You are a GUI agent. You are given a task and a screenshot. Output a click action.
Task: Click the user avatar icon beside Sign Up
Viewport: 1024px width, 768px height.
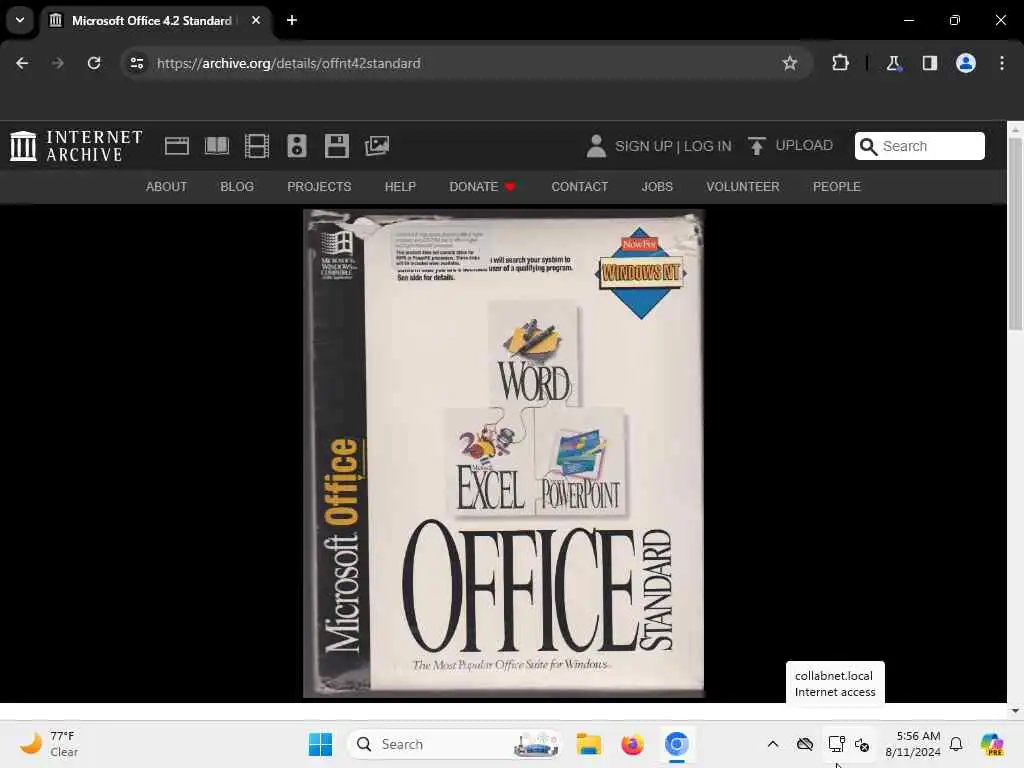pos(596,146)
